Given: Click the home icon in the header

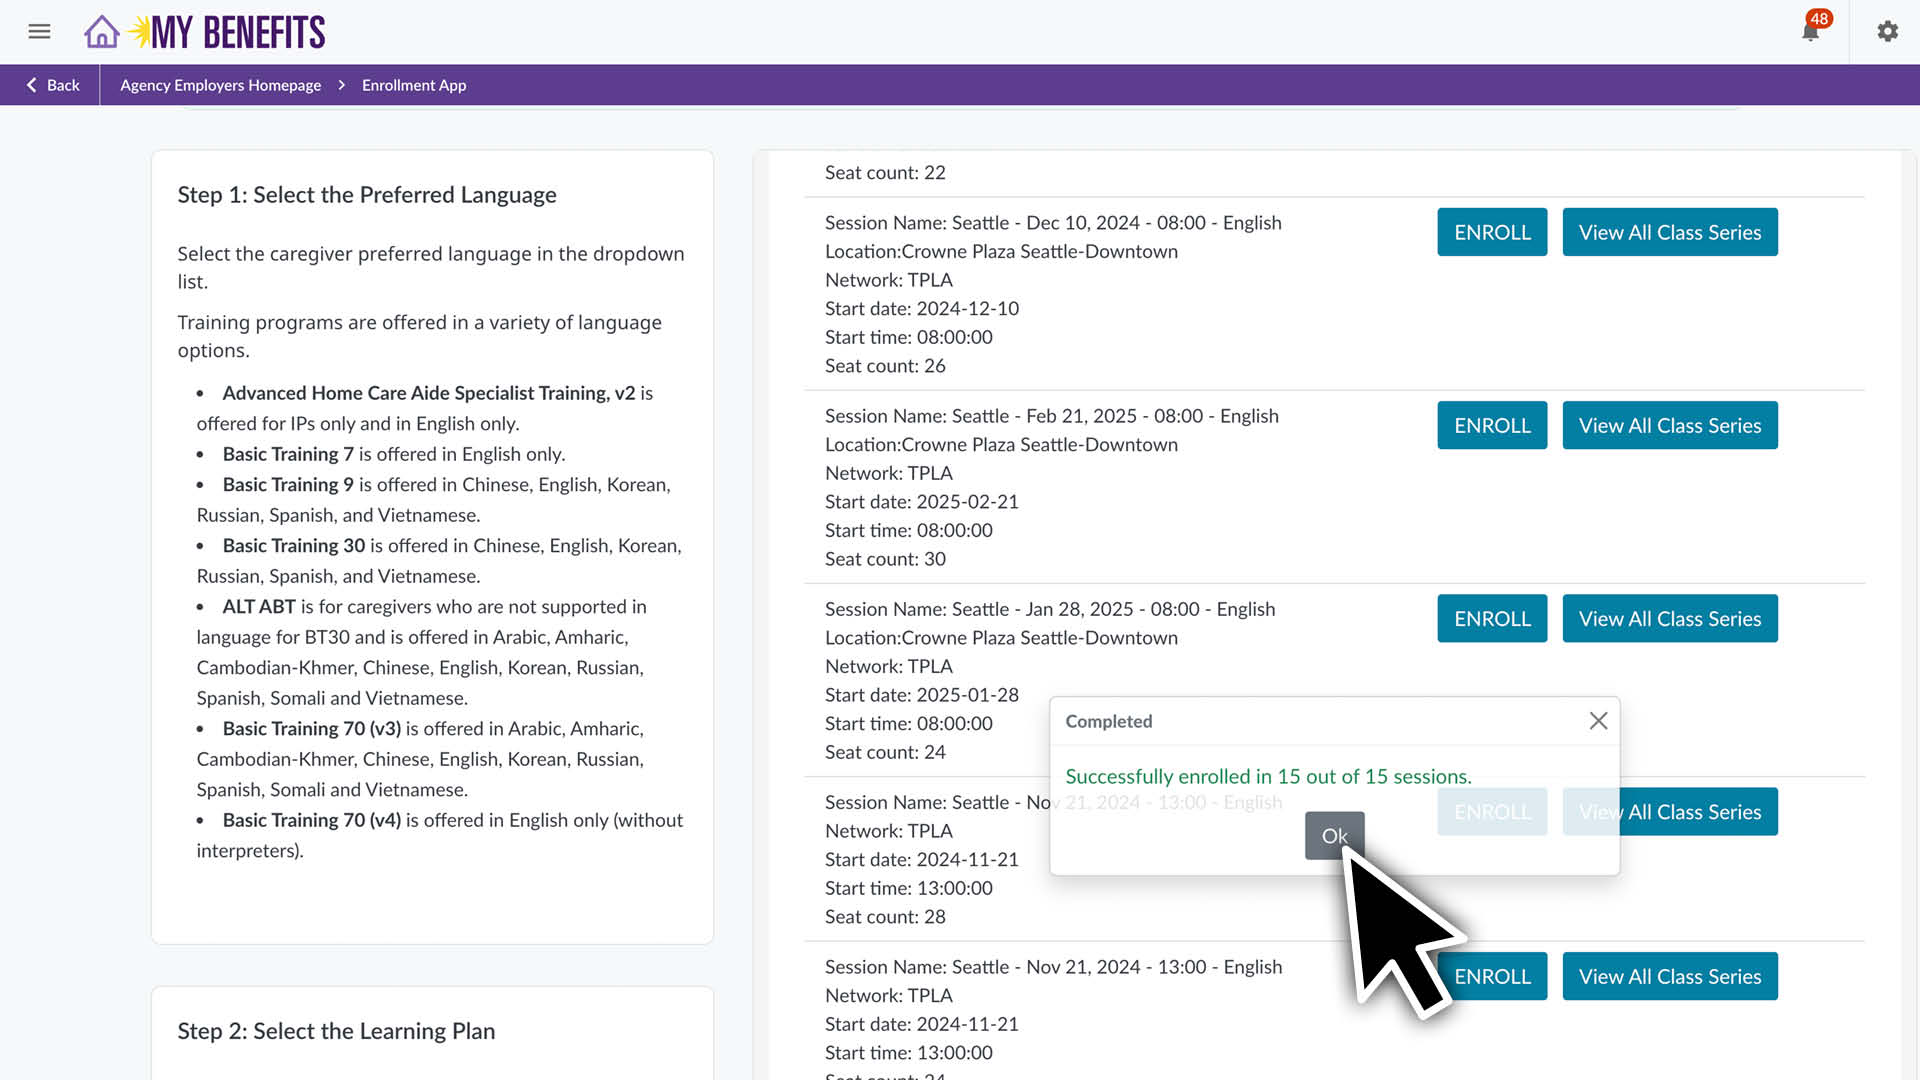Looking at the screenshot, I should [101, 31].
